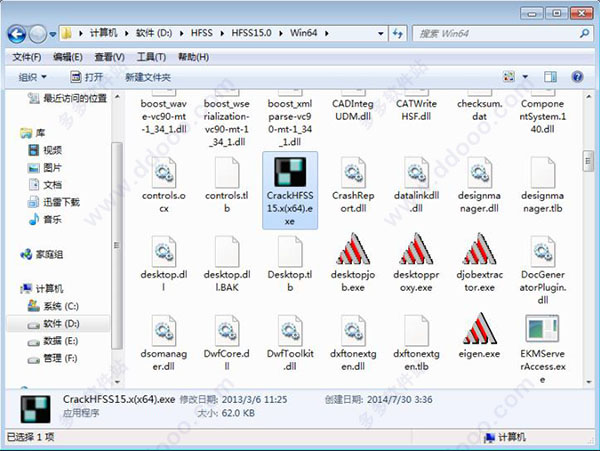The width and height of the screenshot is (600, 451).
Task: Select the controls.ocx file icon
Action: pos(164,173)
